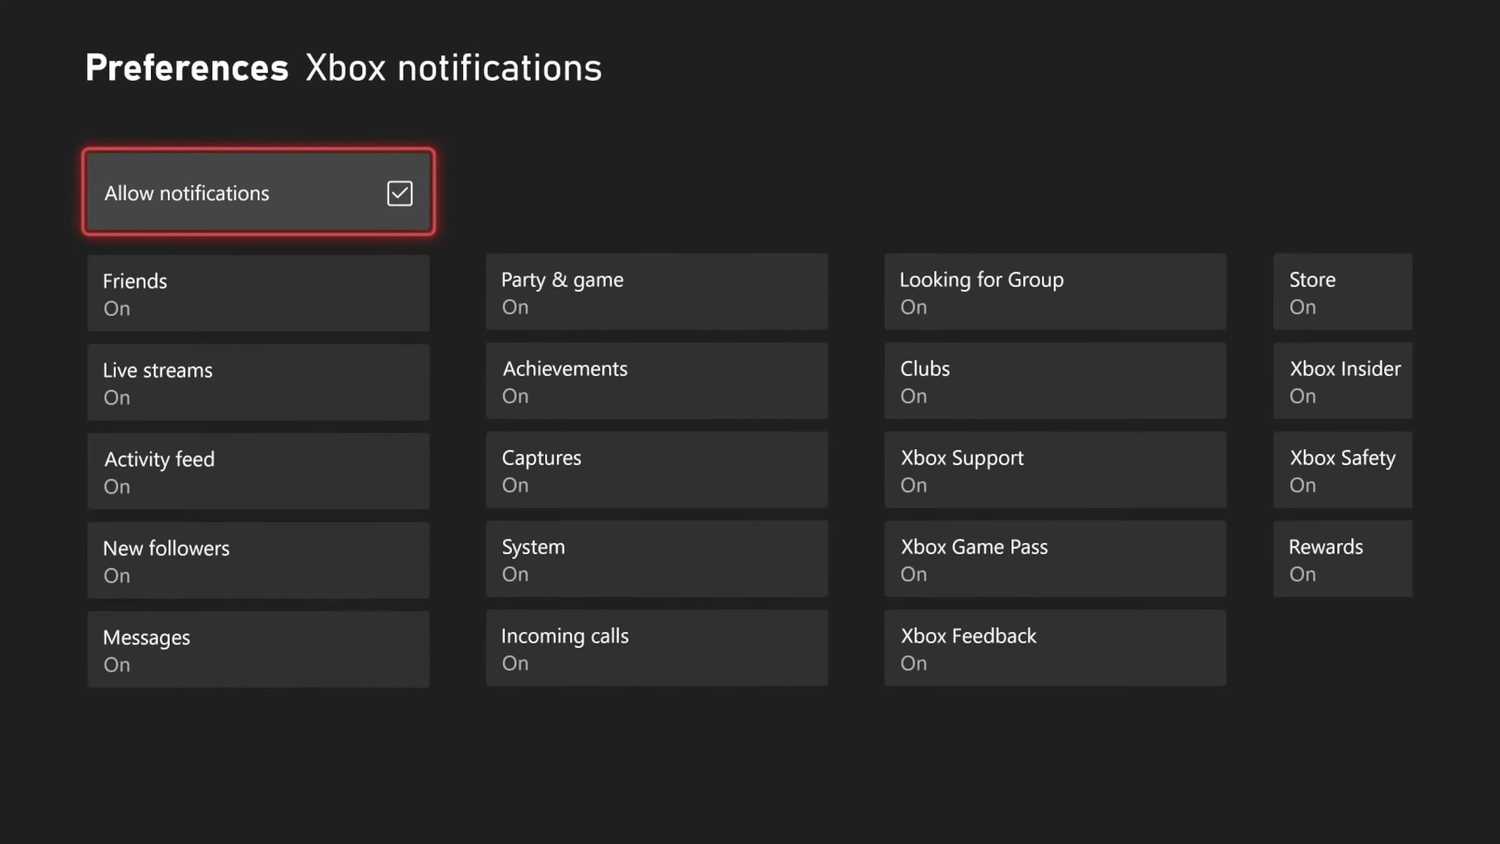Viewport: 1500px width, 844px height.
Task: Turn off Messages notifications
Action: [x=258, y=648]
